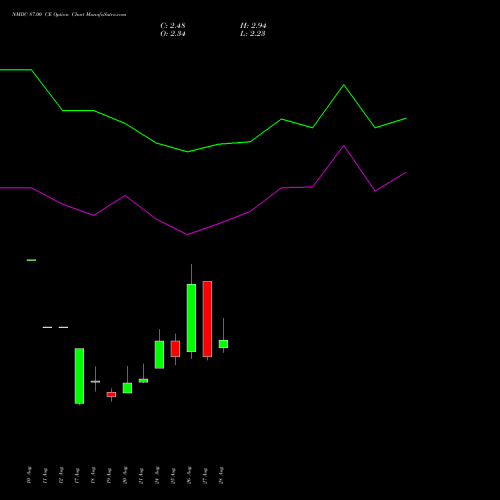Click the 11 Aug date label

(45, 476)
